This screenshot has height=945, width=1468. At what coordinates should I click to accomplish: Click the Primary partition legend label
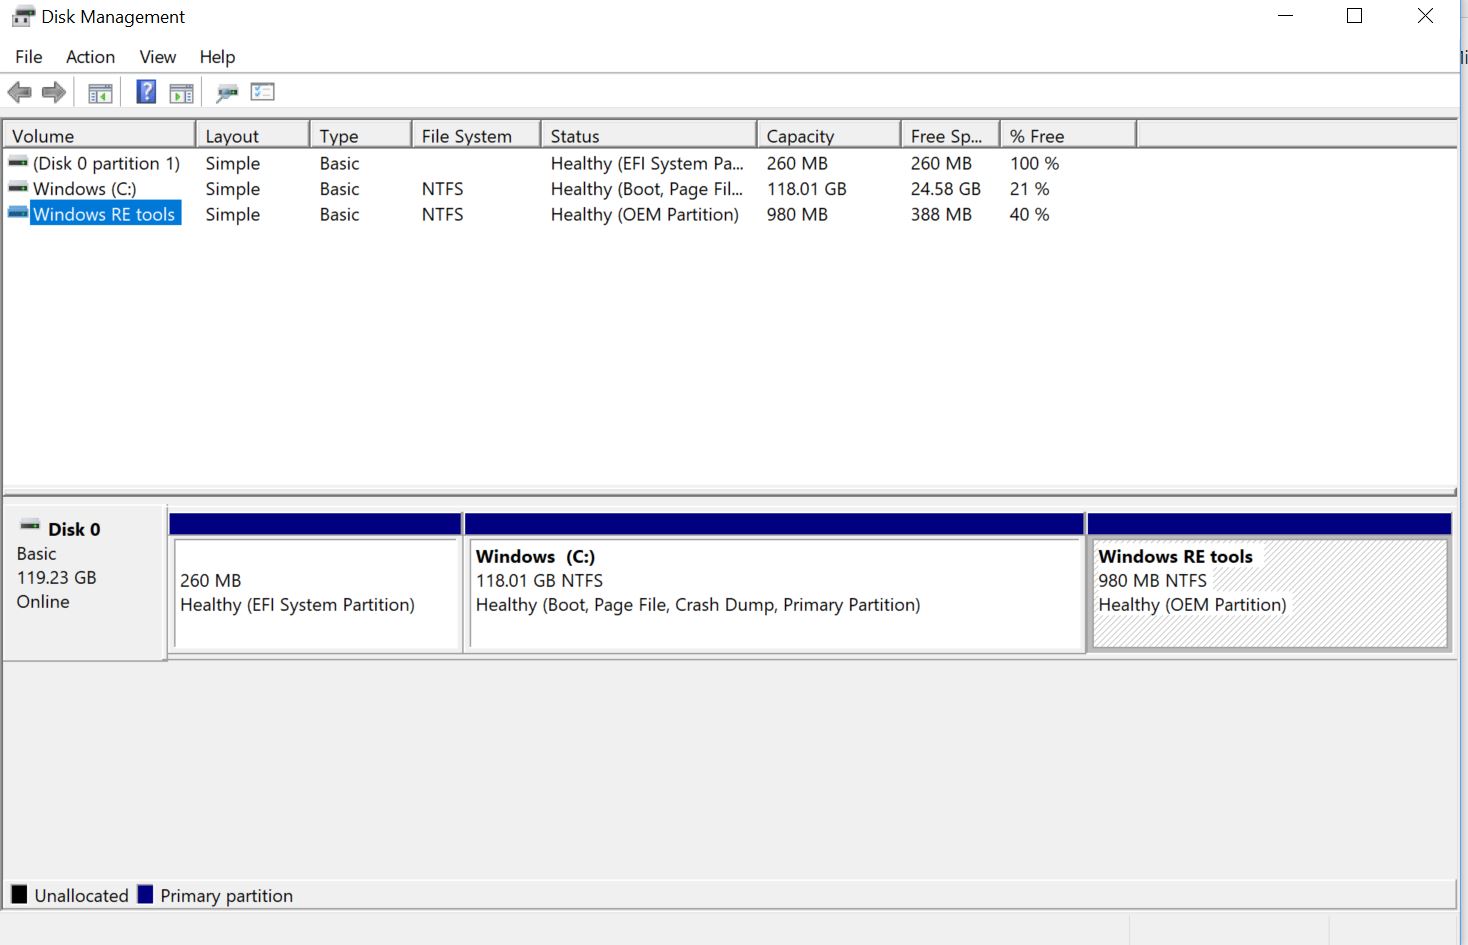point(226,896)
